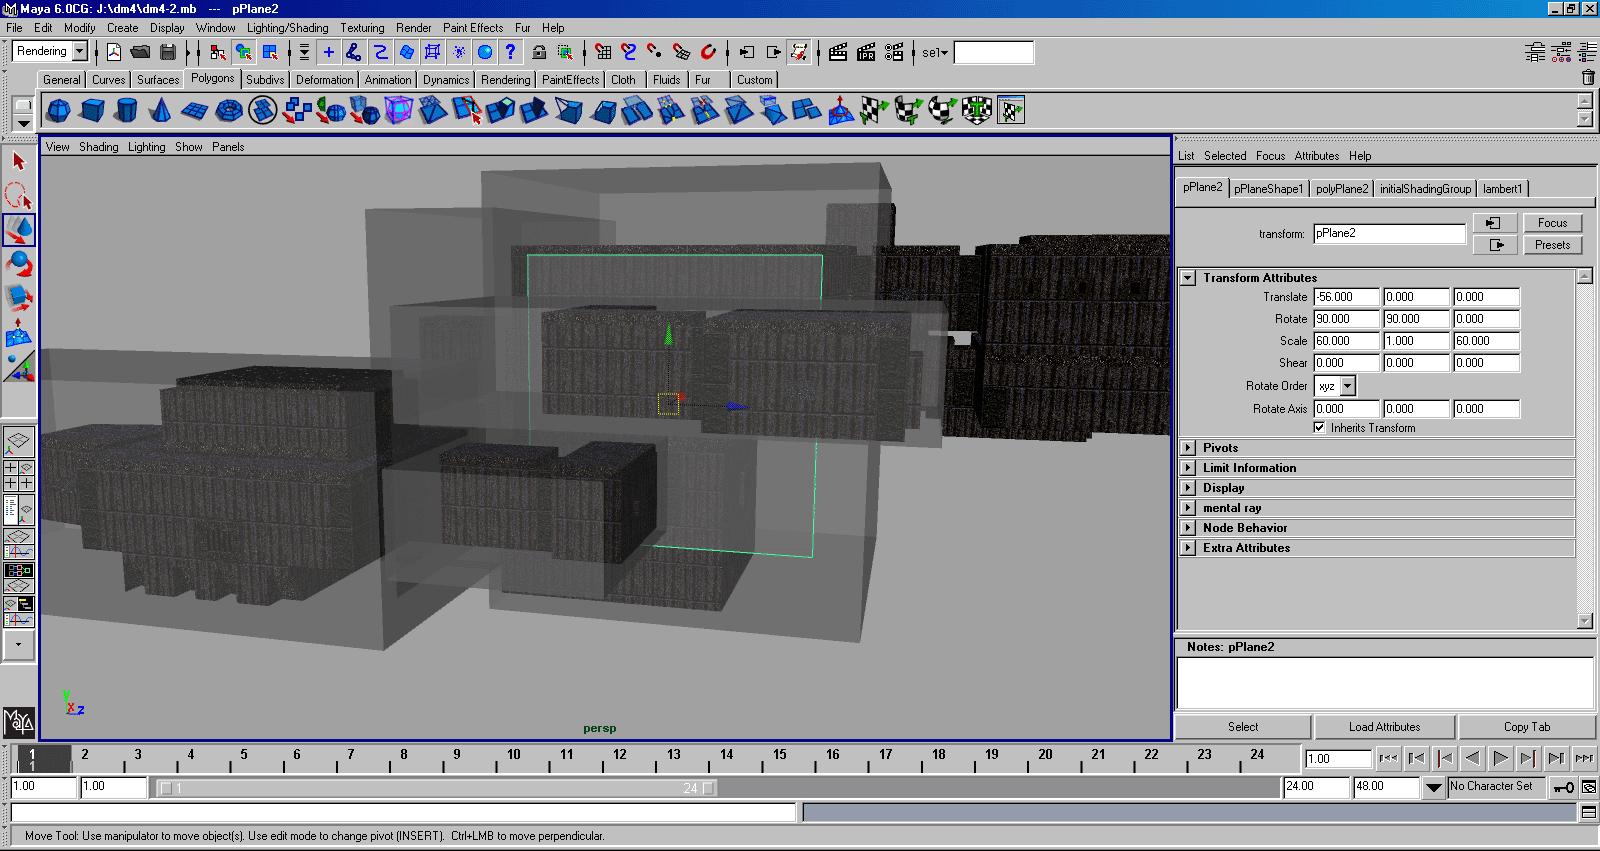Open the Rendering menu set dropdown
The height and width of the screenshot is (851, 1600).
coord(80,51)
